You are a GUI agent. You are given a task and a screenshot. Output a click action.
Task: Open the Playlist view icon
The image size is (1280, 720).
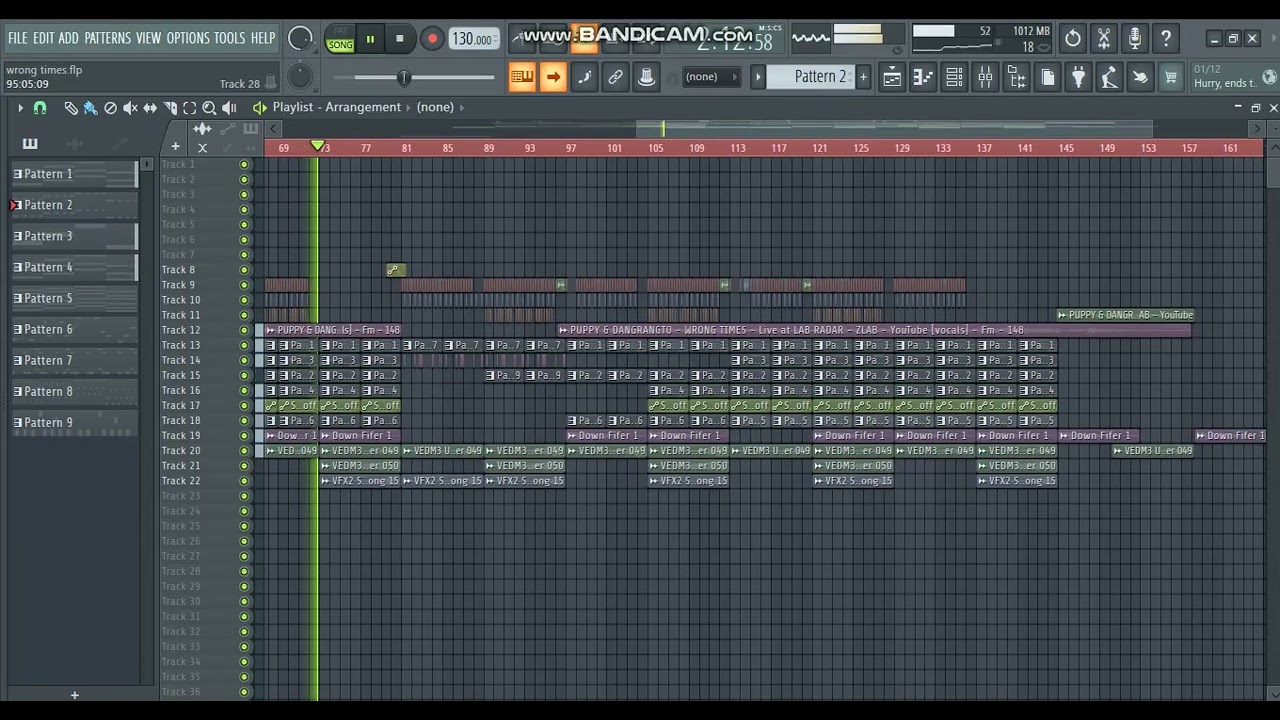coord(892,77)
